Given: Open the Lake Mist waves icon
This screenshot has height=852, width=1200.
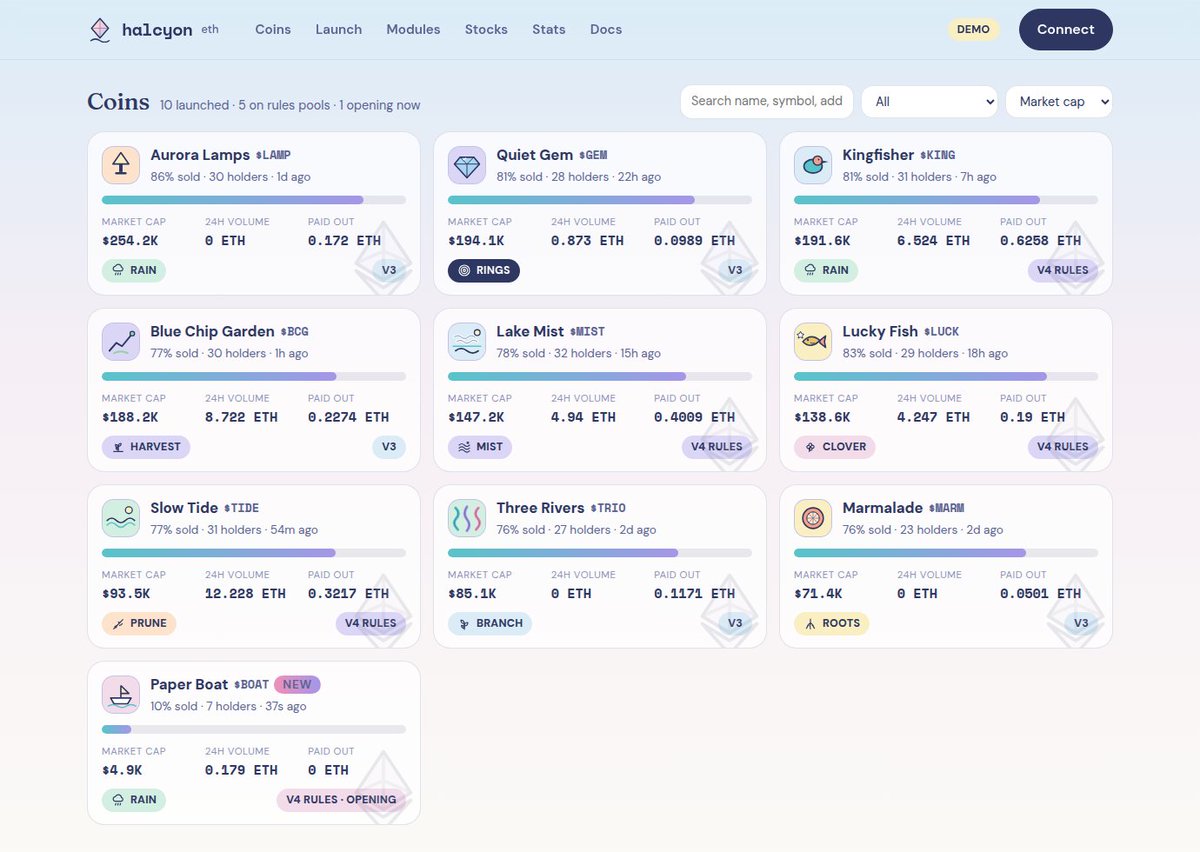Looking at the screenshot, I should click(467, 341).
